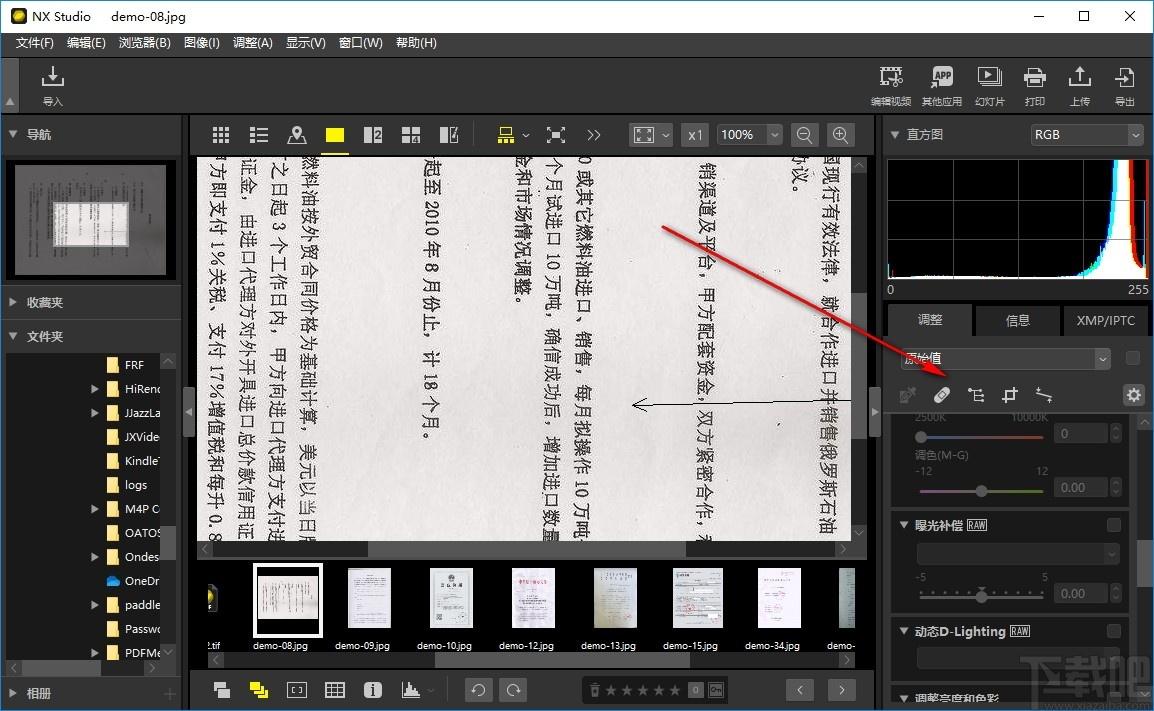Select the straighten tool

1044,395
